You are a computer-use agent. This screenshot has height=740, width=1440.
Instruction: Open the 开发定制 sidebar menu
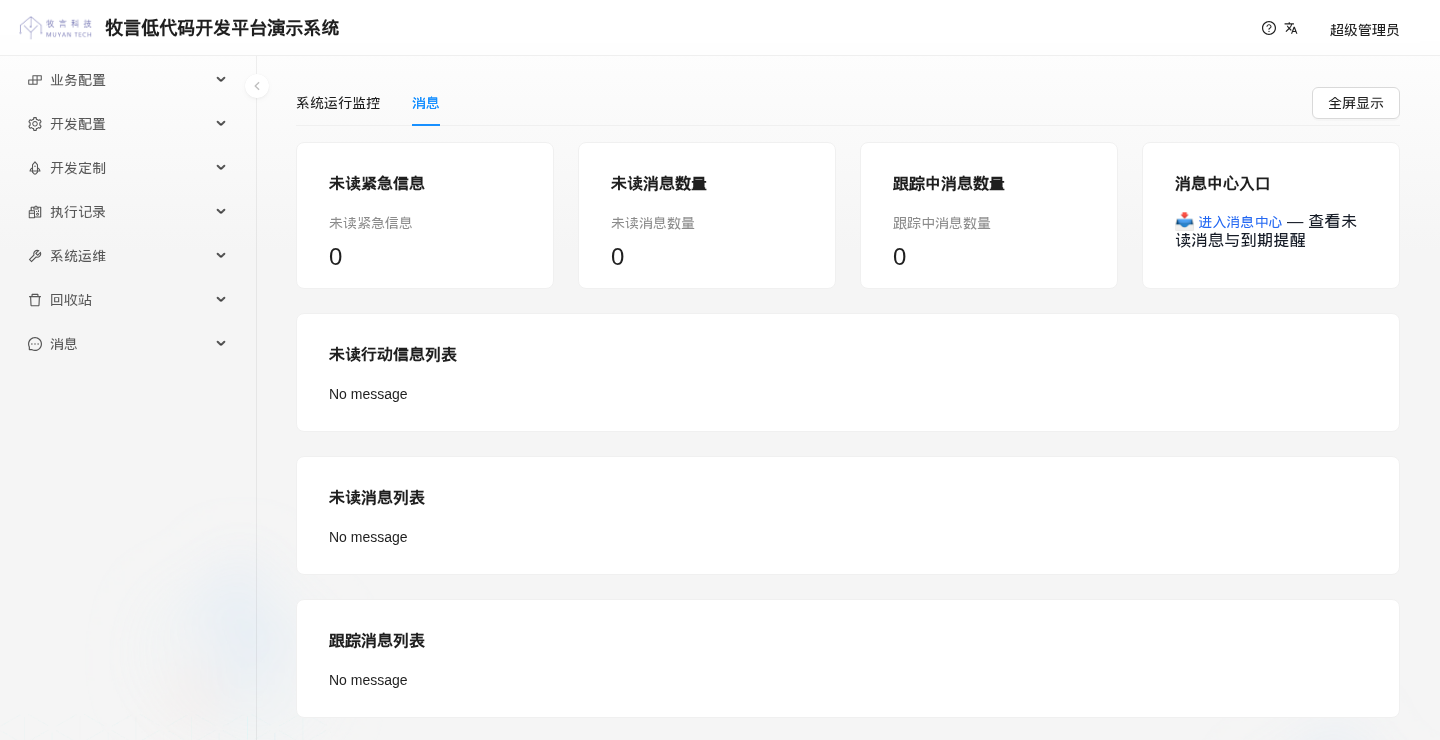[x=128, y=168]
